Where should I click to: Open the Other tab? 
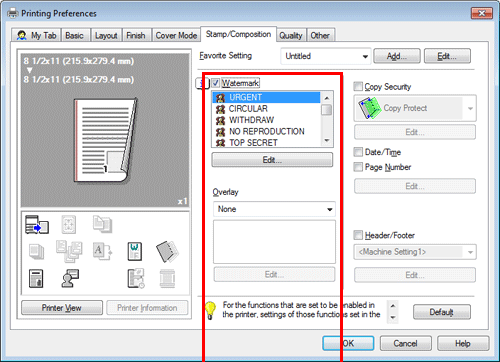point(320,35)
